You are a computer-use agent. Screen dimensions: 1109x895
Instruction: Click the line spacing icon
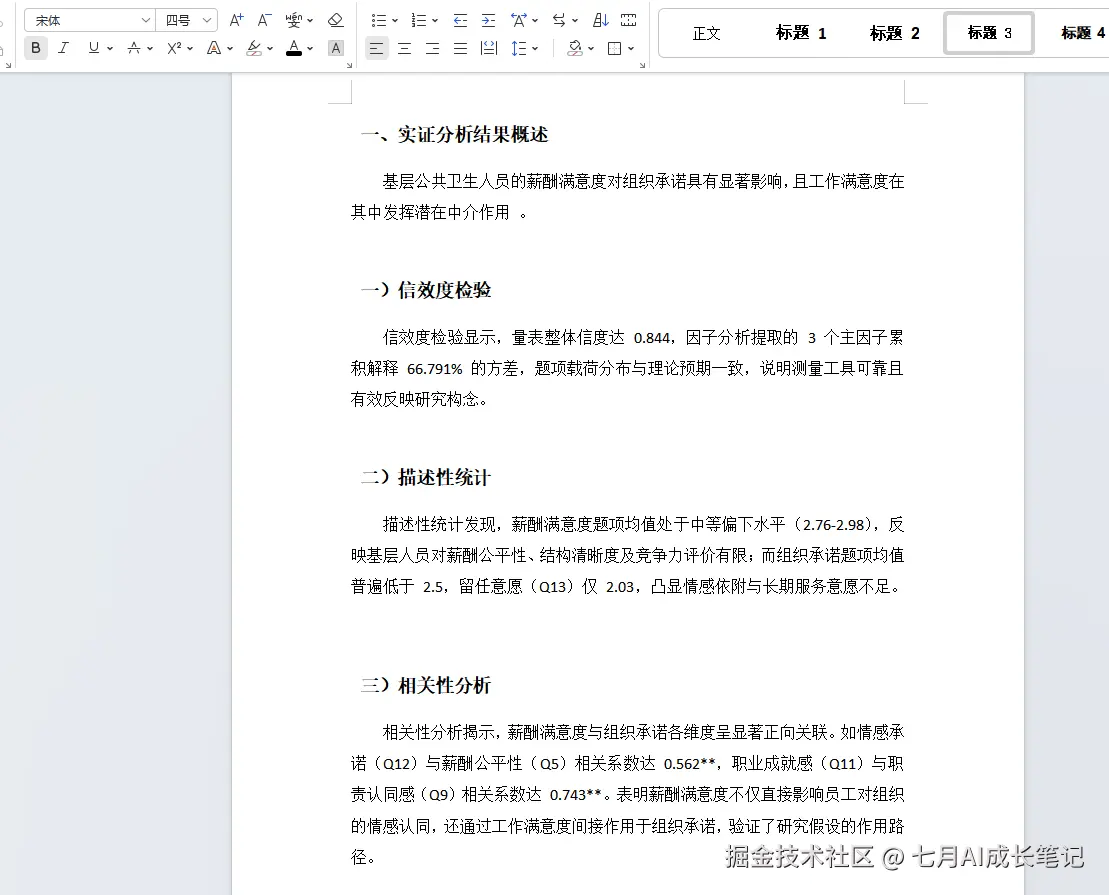tap(518, 48)
